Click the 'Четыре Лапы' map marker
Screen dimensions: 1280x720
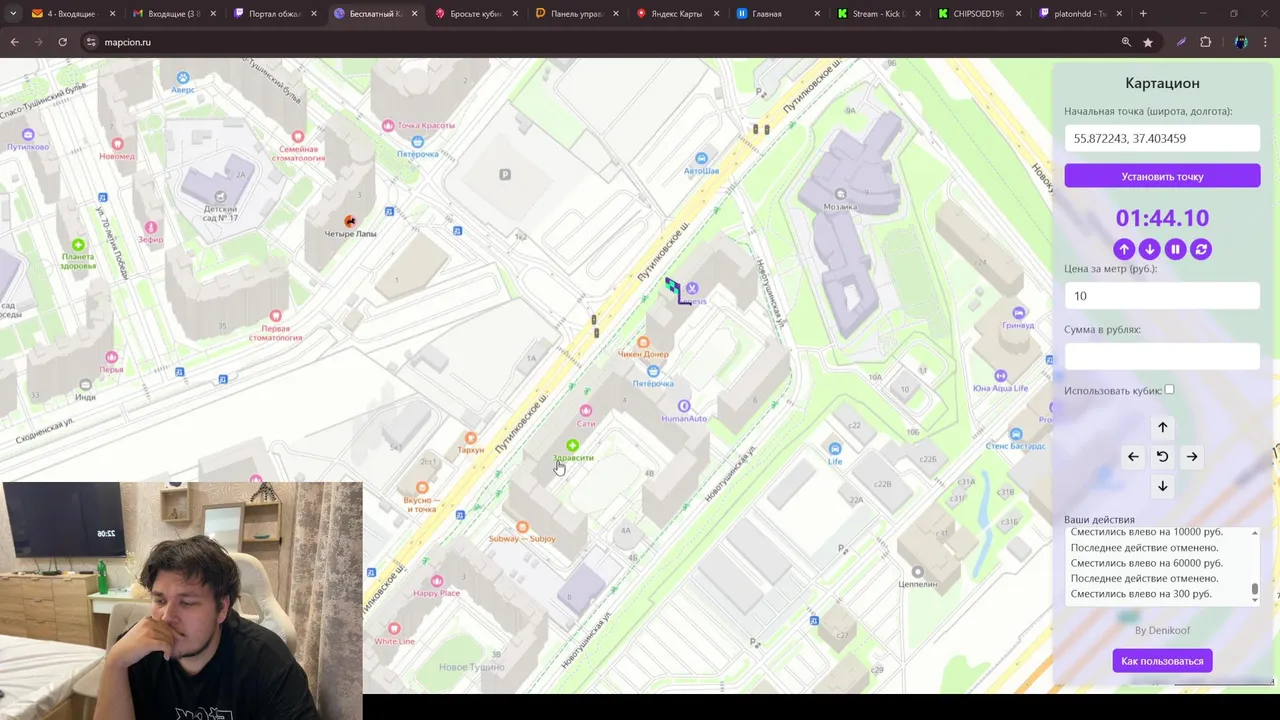[350, 221]
